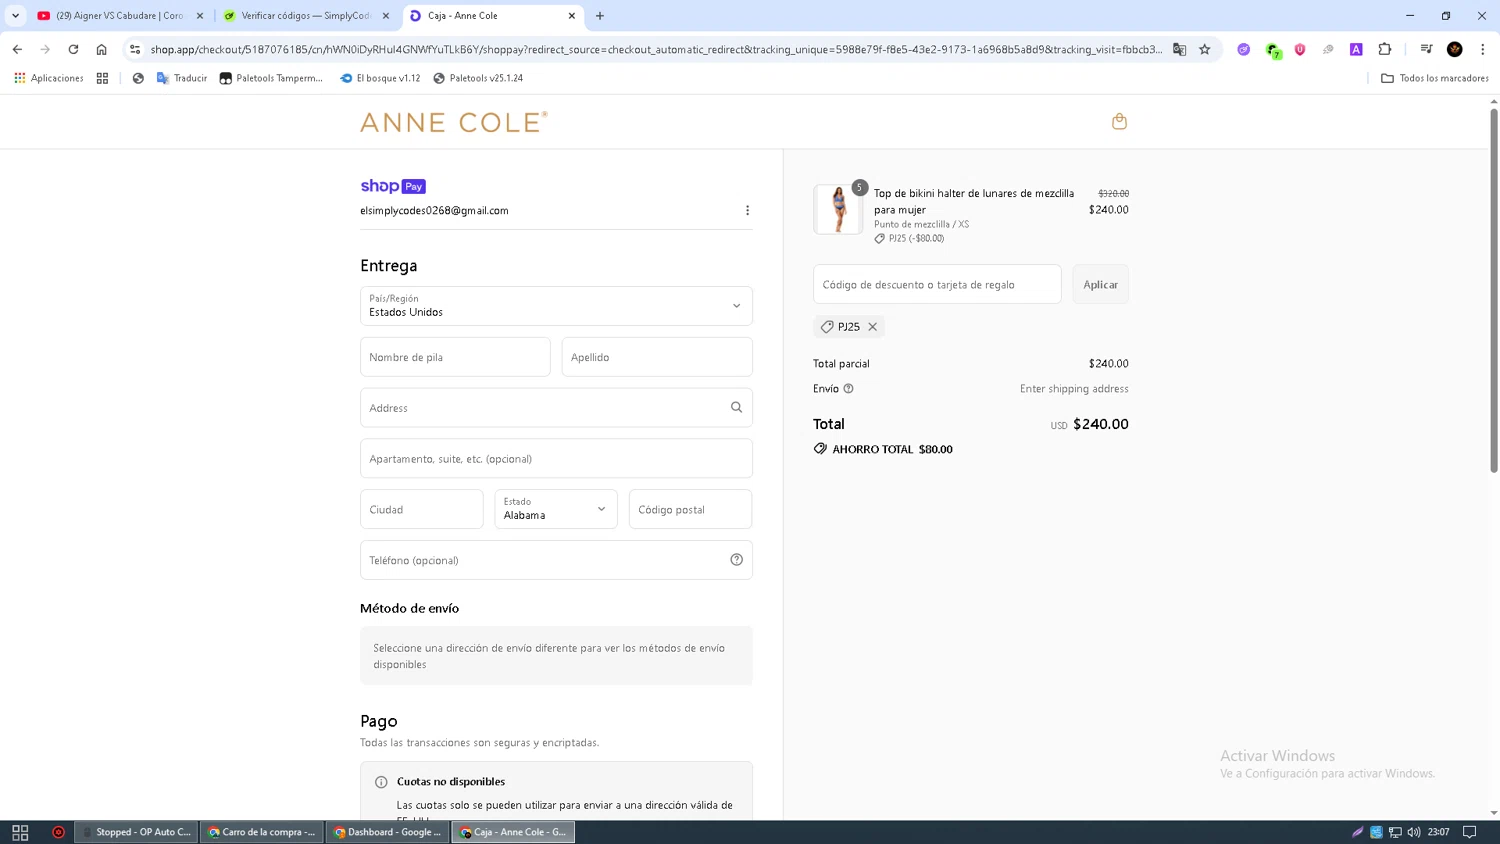Open the tab groups grid icon in the bookmarks bar
The width and height of the screenshot is (1500, 844).
pyautogui.click(x=102, y=78)
